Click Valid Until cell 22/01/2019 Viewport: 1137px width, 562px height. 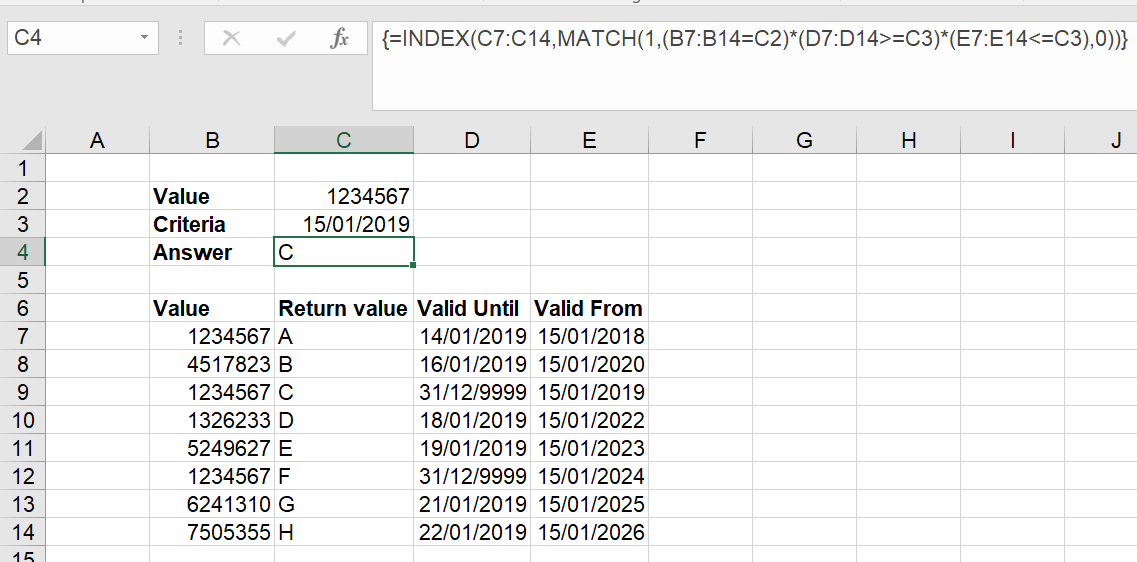[x=472, y=532]
